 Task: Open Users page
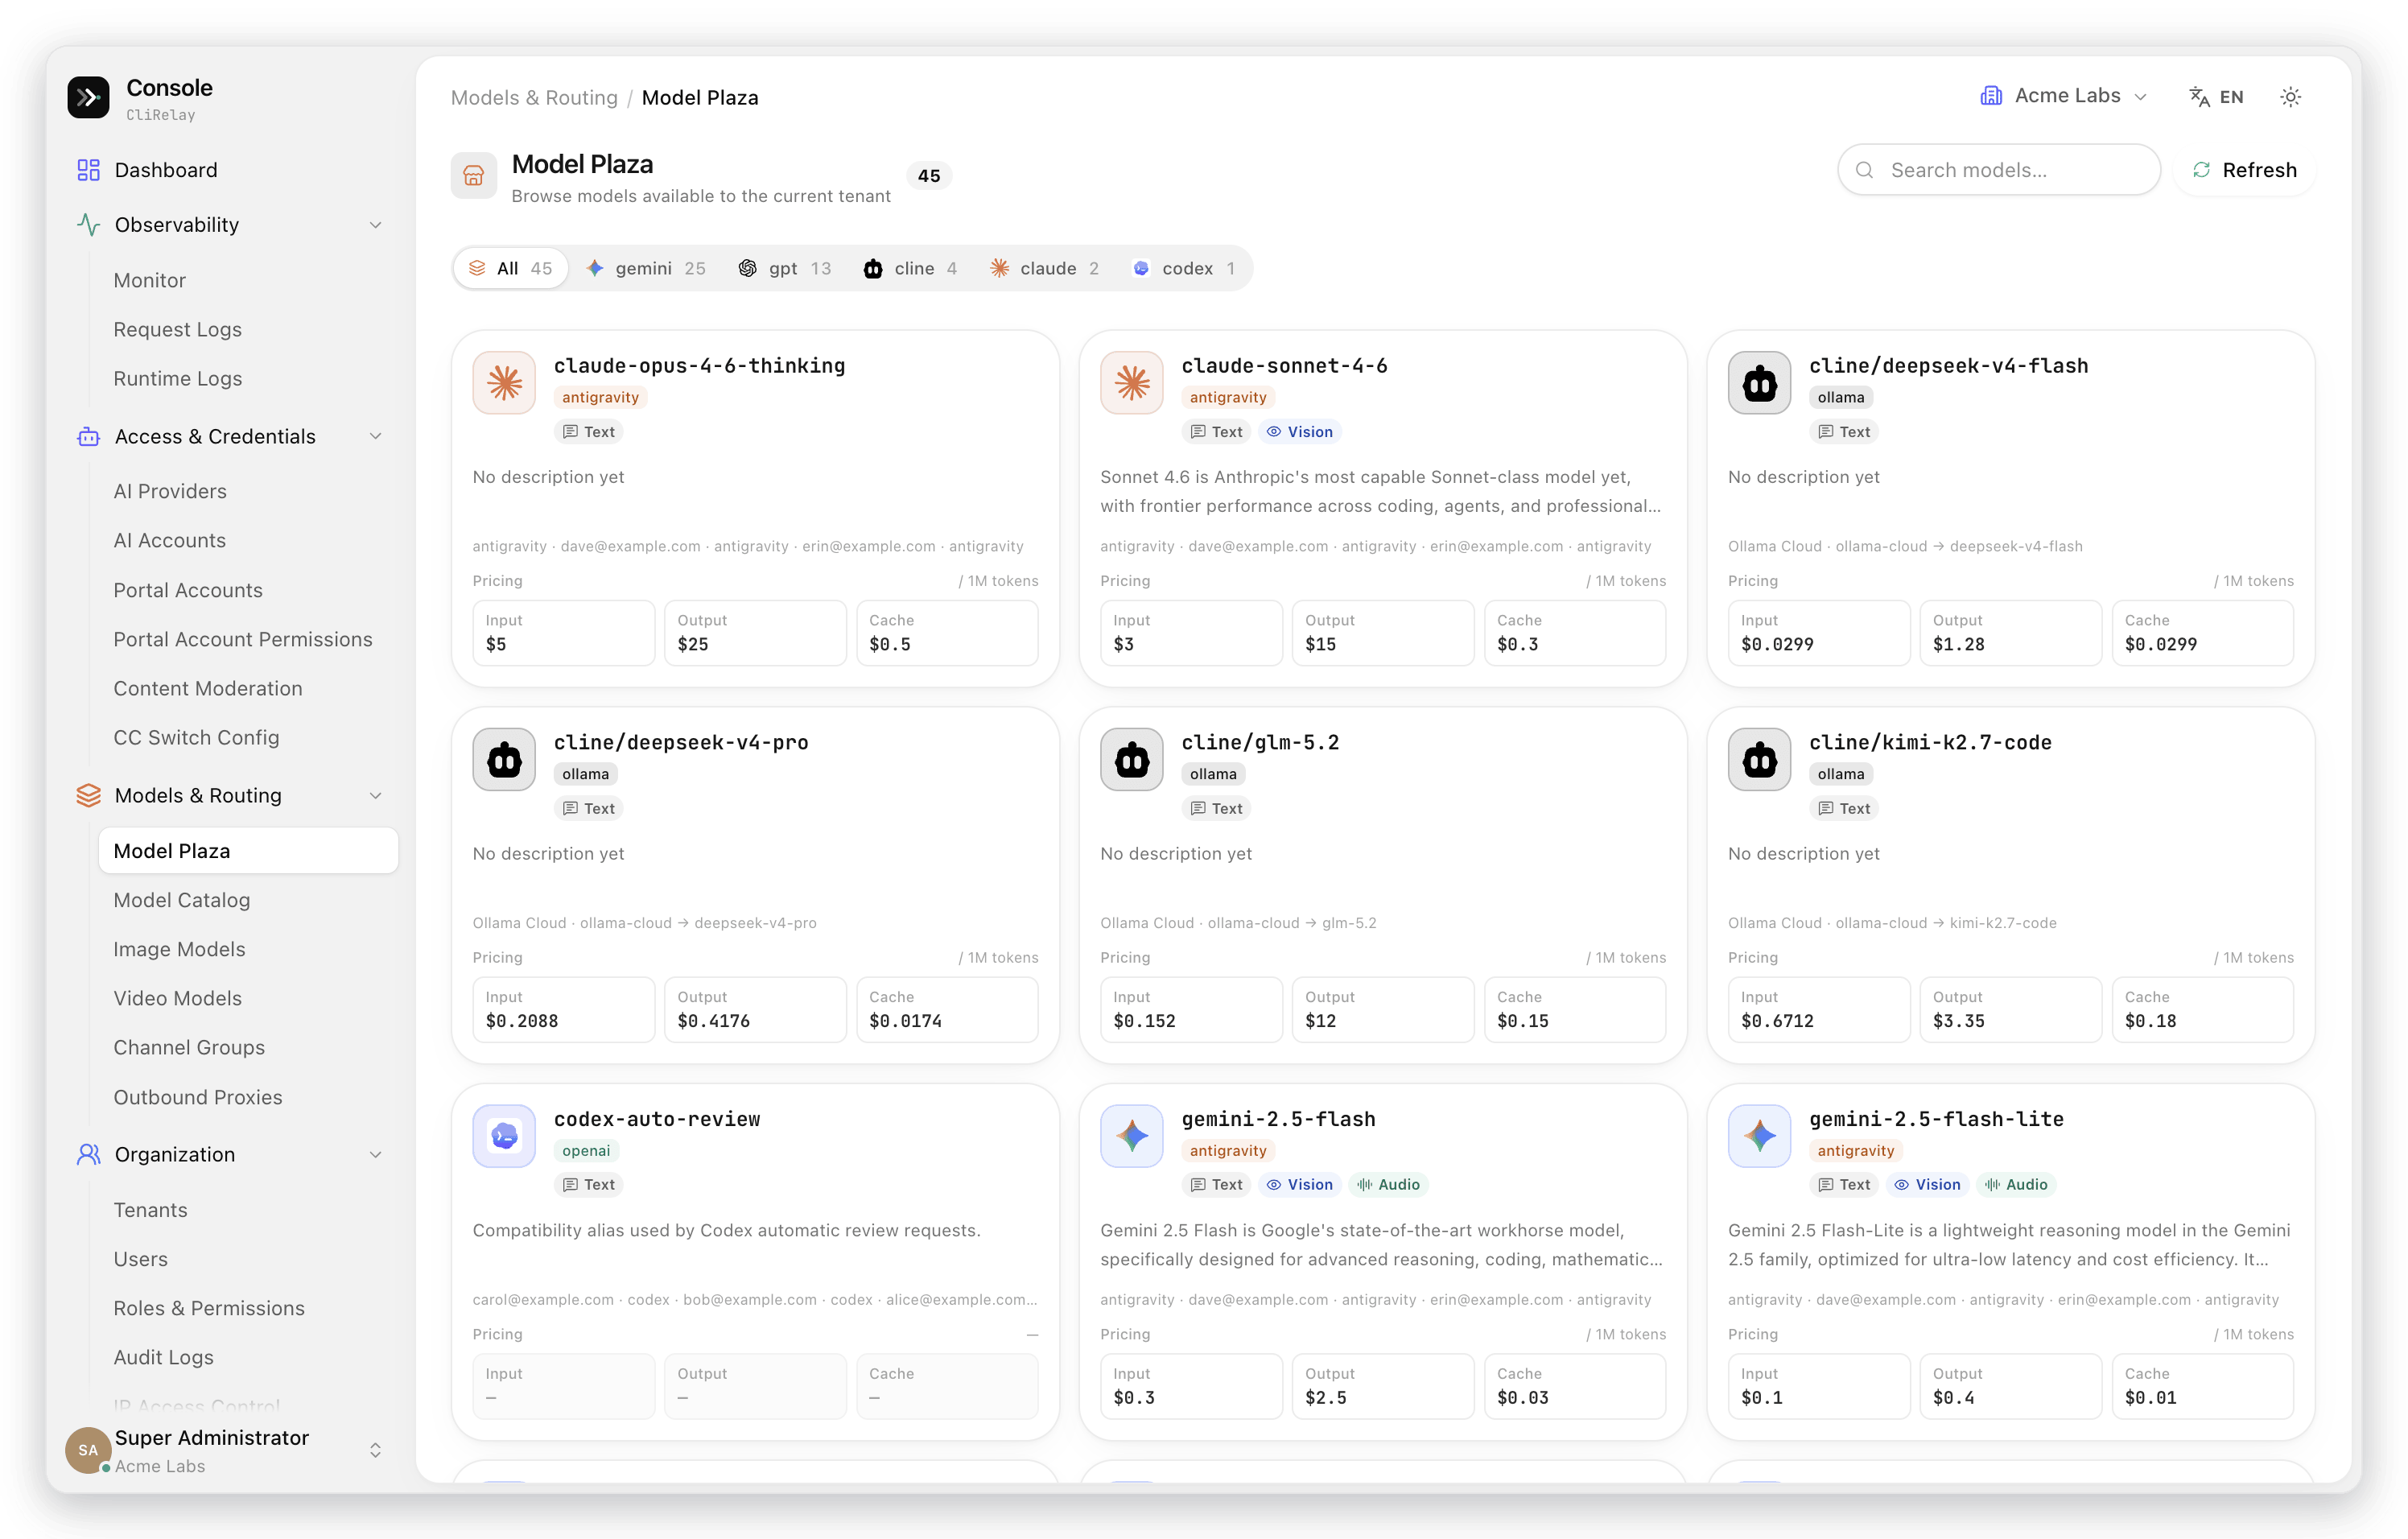pos(140,1260)
